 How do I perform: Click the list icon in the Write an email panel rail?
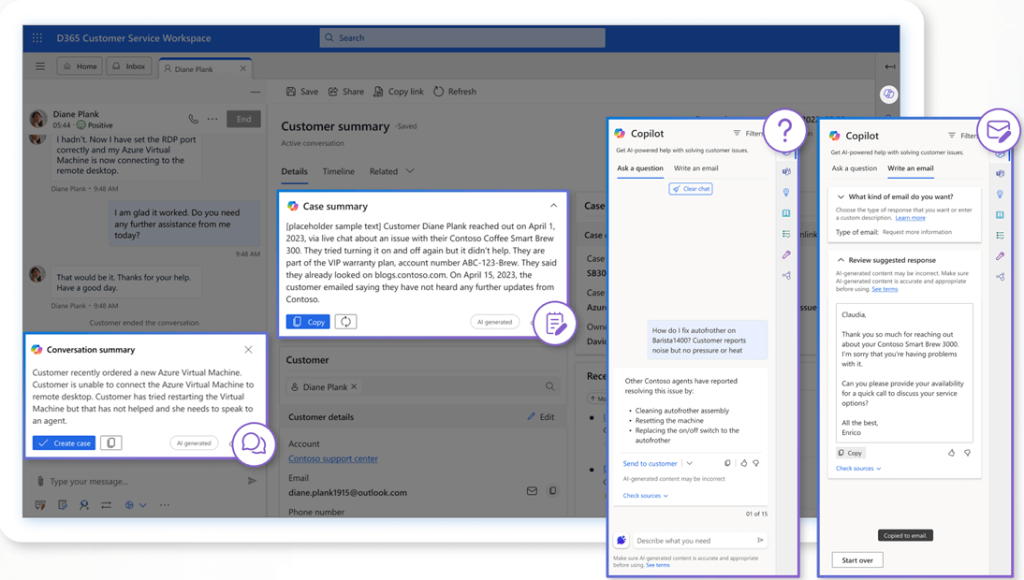click(x=1000, y=235)
